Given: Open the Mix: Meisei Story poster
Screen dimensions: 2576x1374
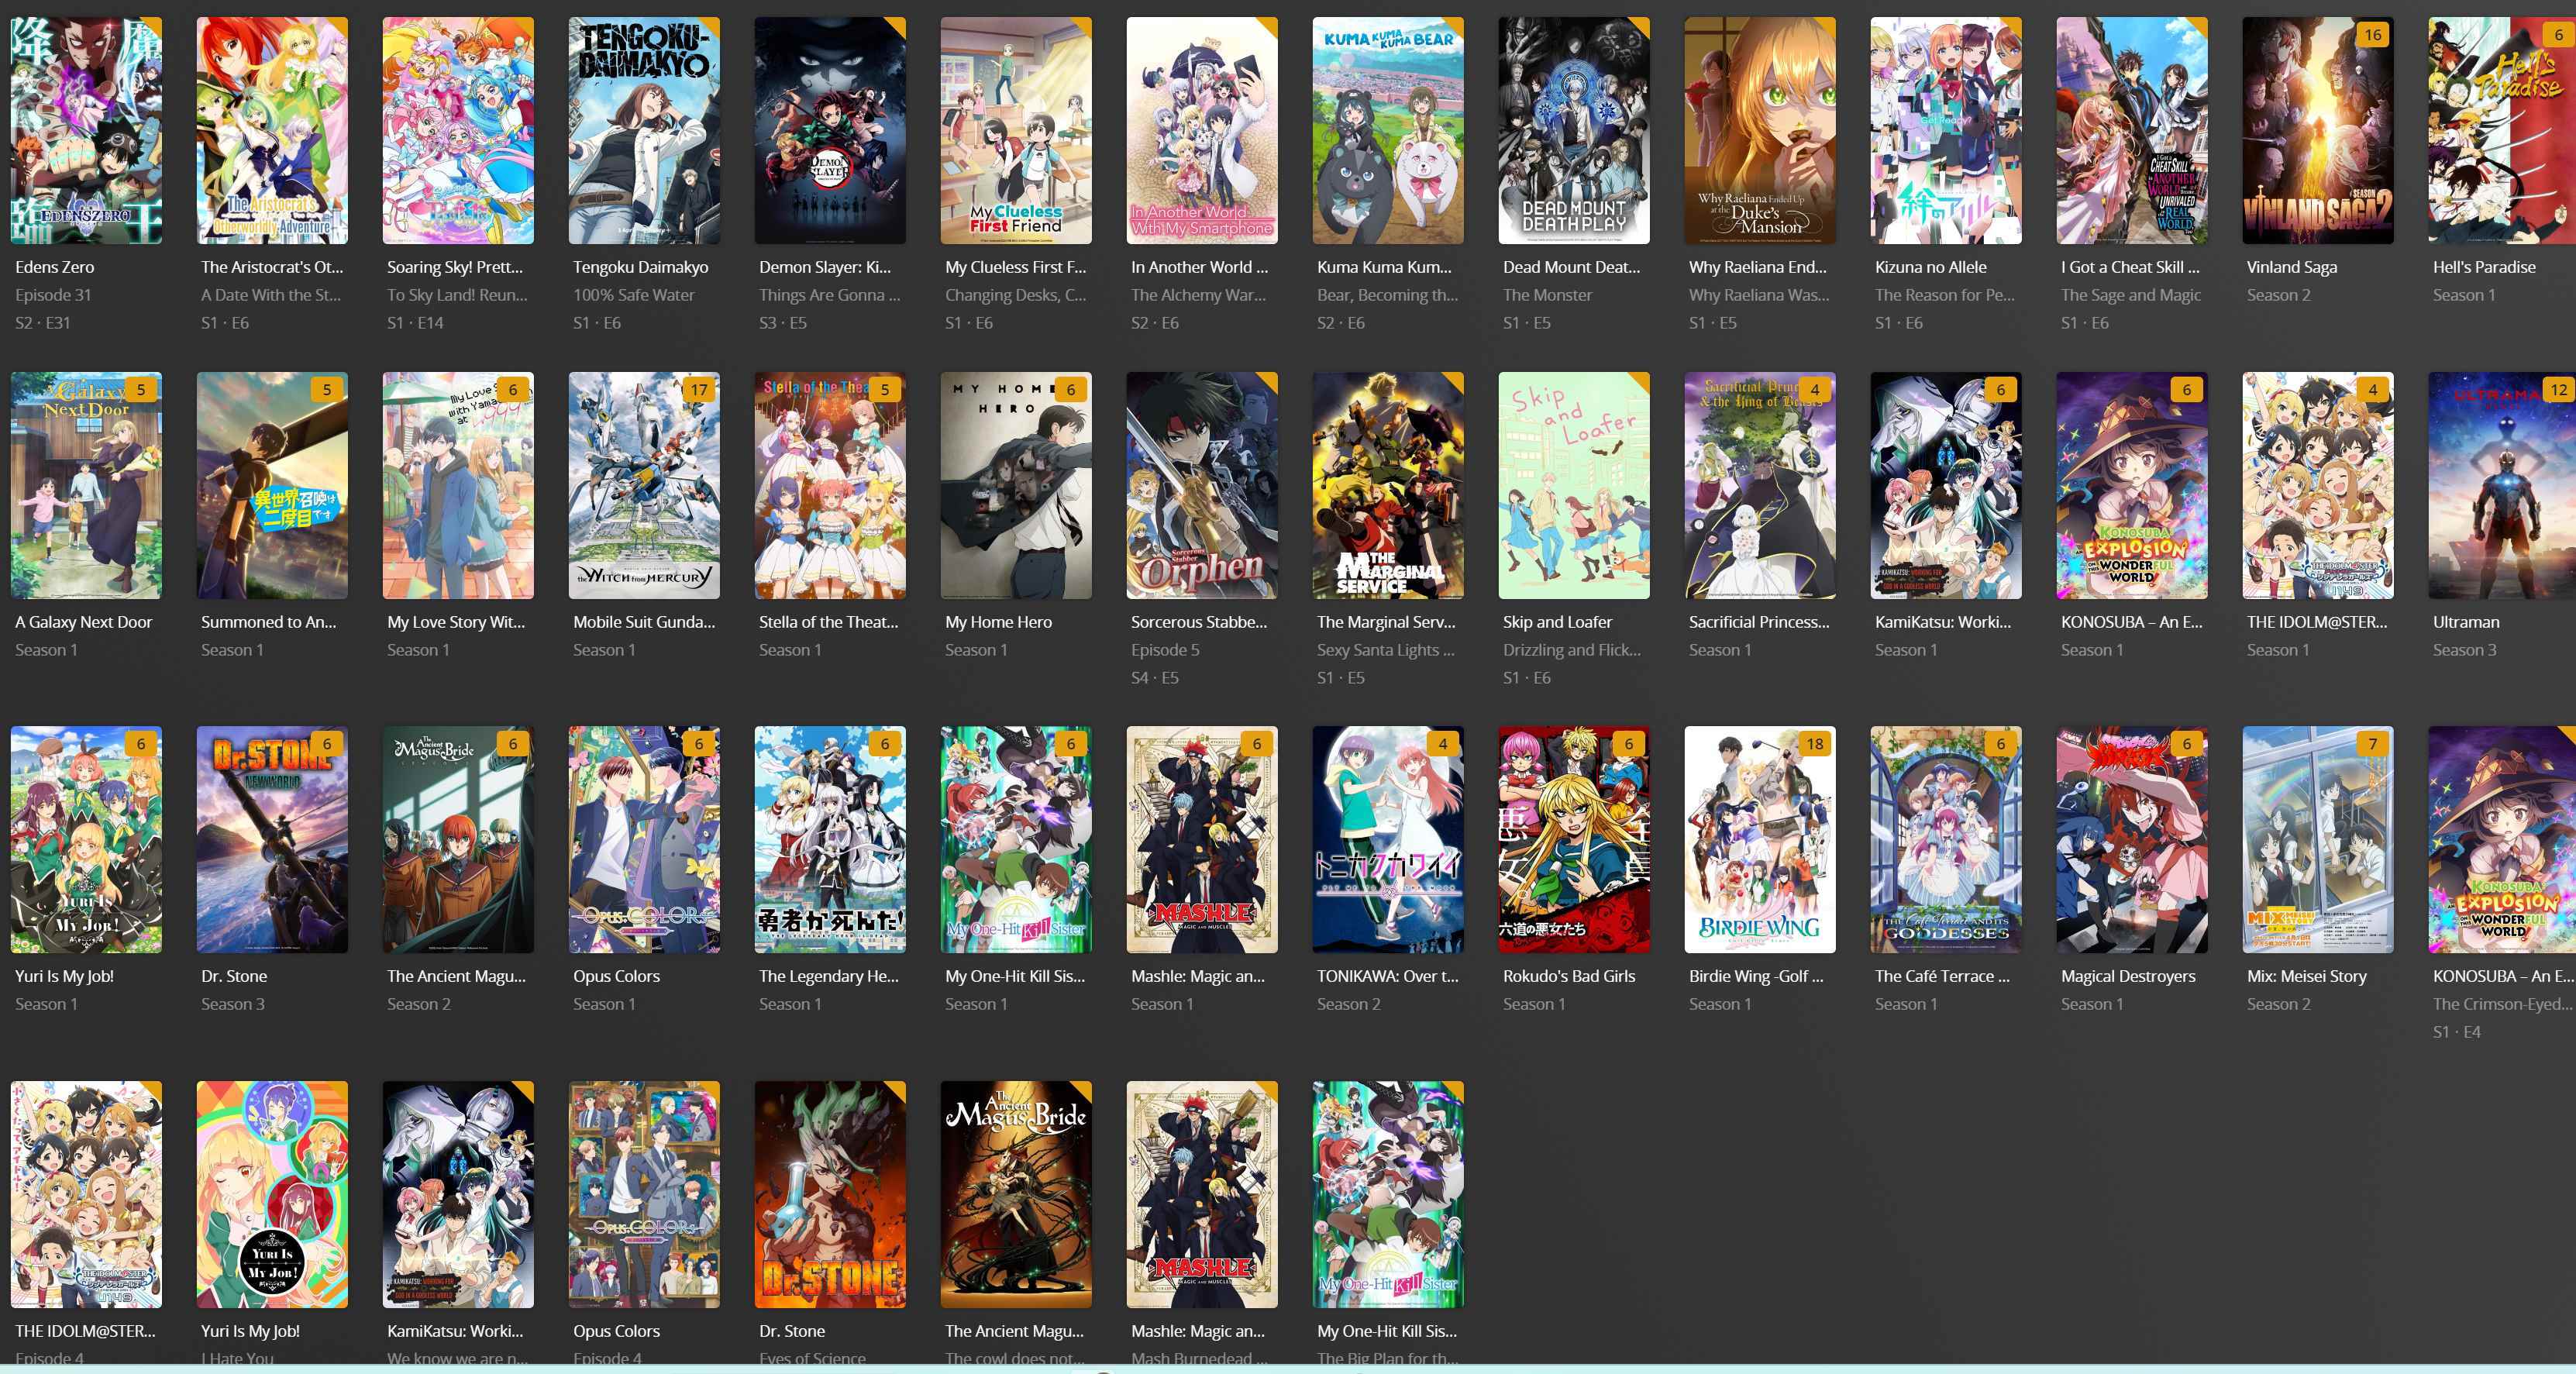Looking at the screenshot, I should [x=2318, y=839].
